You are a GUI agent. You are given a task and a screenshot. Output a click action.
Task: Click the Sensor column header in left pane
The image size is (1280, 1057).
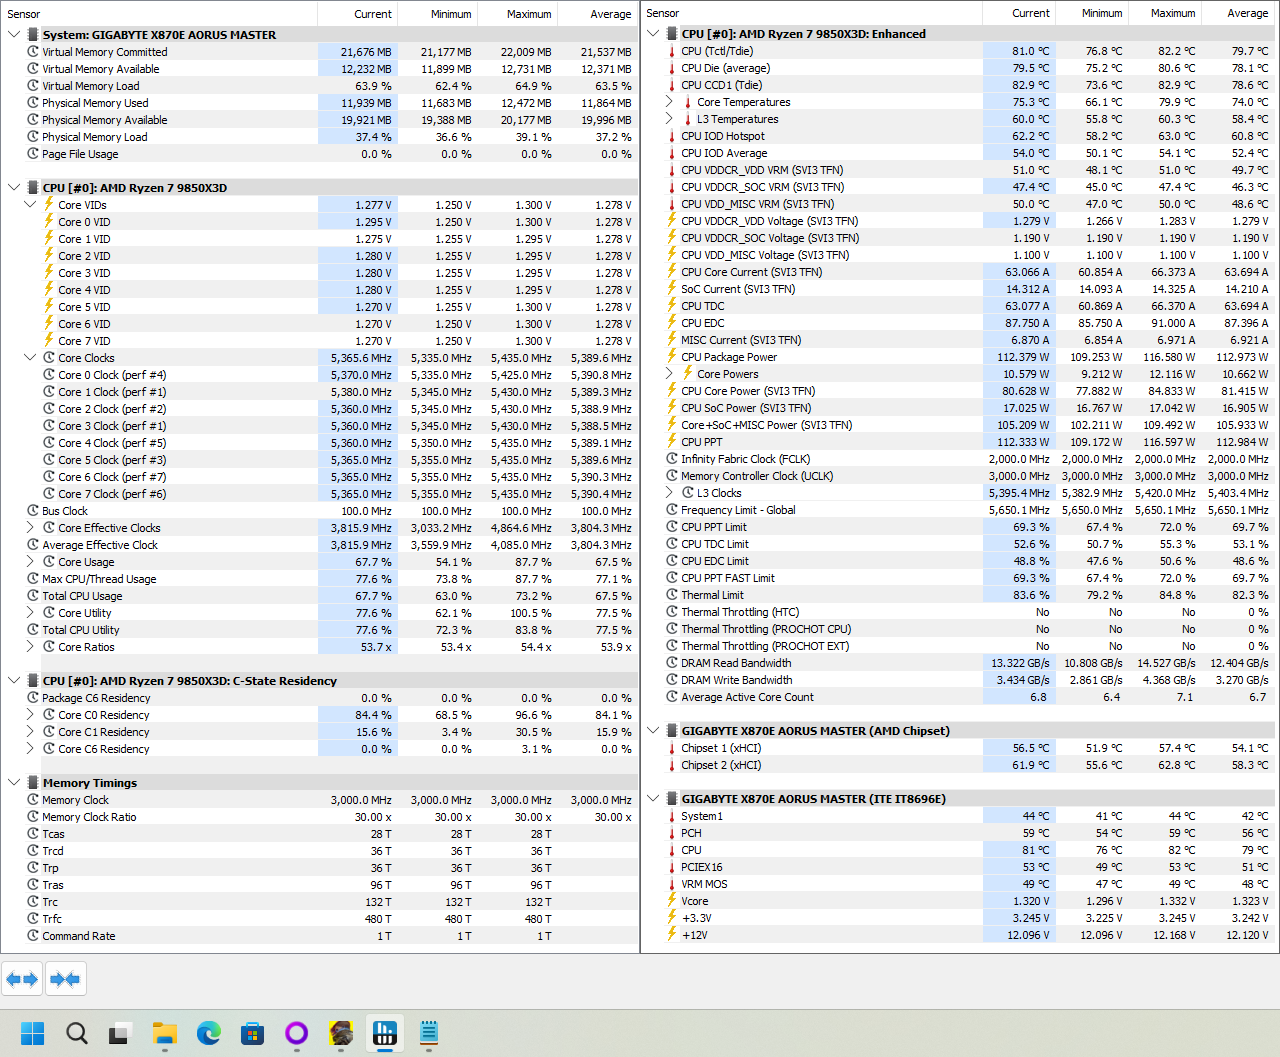[159, 14]
